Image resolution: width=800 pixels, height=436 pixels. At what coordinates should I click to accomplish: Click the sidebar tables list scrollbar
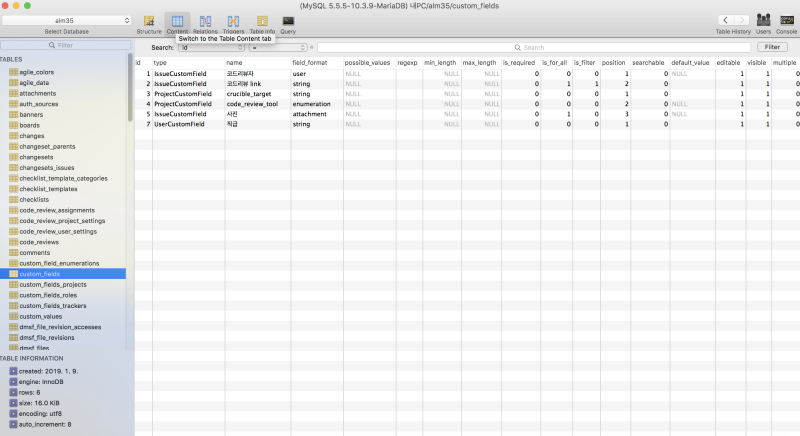[x=130, y=88]
